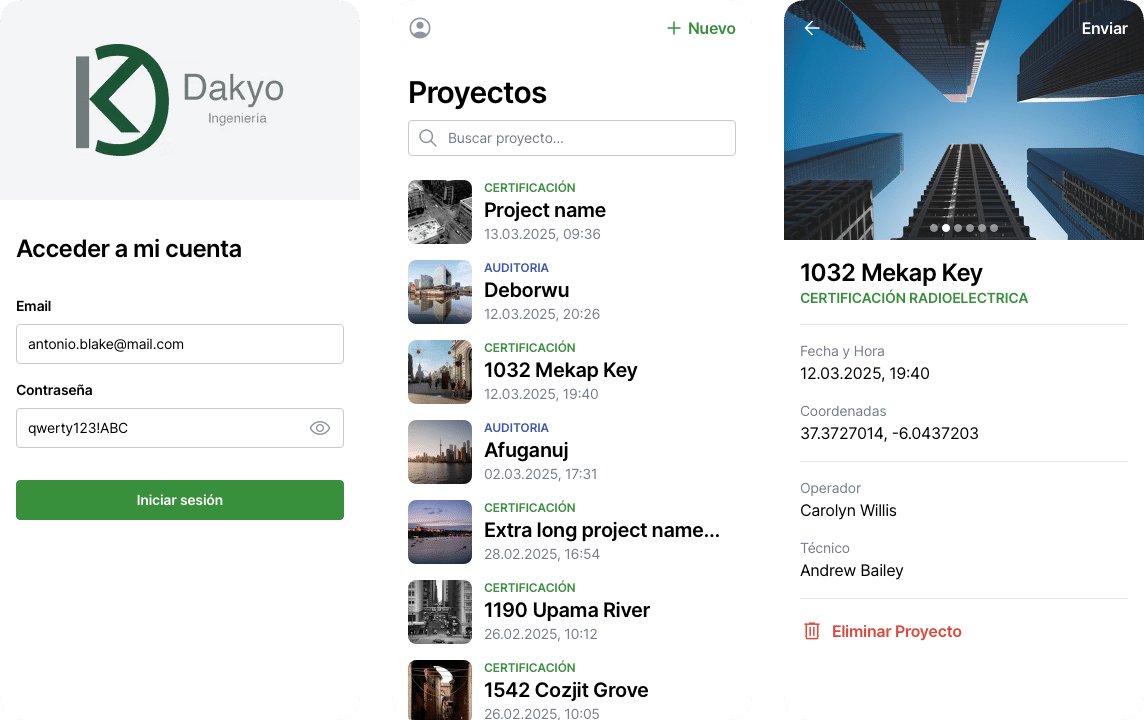Open the user profile icon
The width and height of the screenshot is (1144, 720).
[x=420, y=28]
